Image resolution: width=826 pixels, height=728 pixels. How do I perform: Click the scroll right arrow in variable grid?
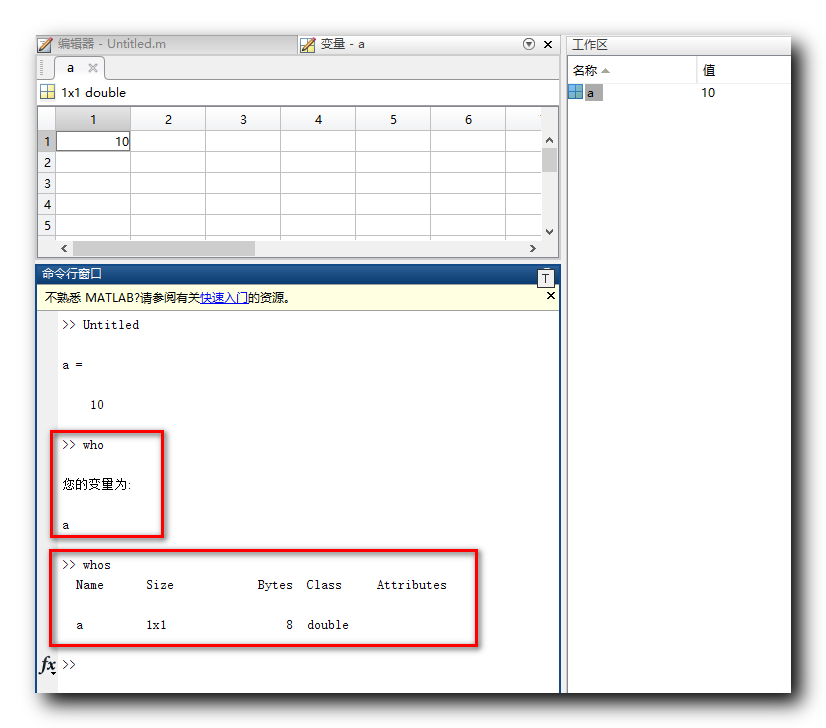(533, 248)
